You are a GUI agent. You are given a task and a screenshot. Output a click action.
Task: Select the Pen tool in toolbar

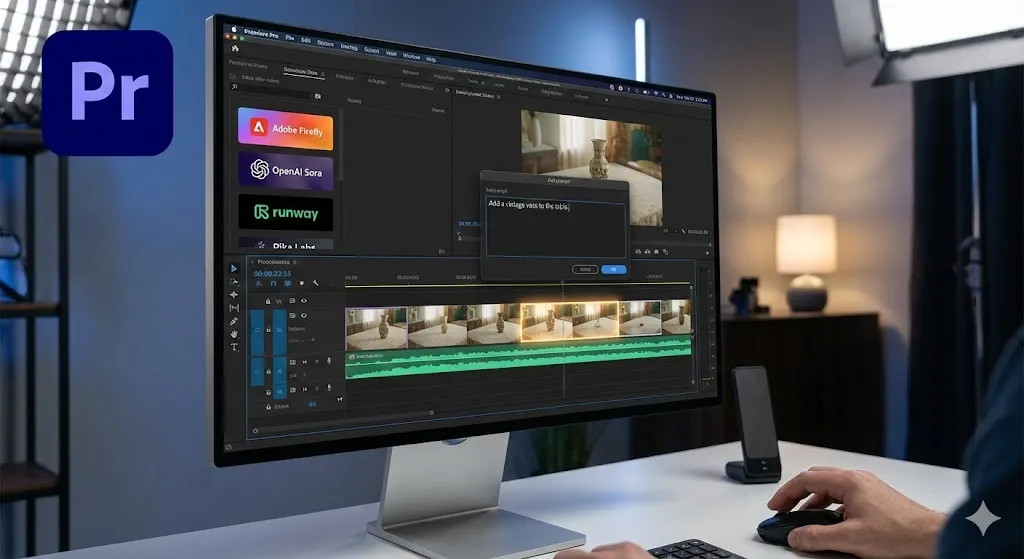(x=234, y=321)
